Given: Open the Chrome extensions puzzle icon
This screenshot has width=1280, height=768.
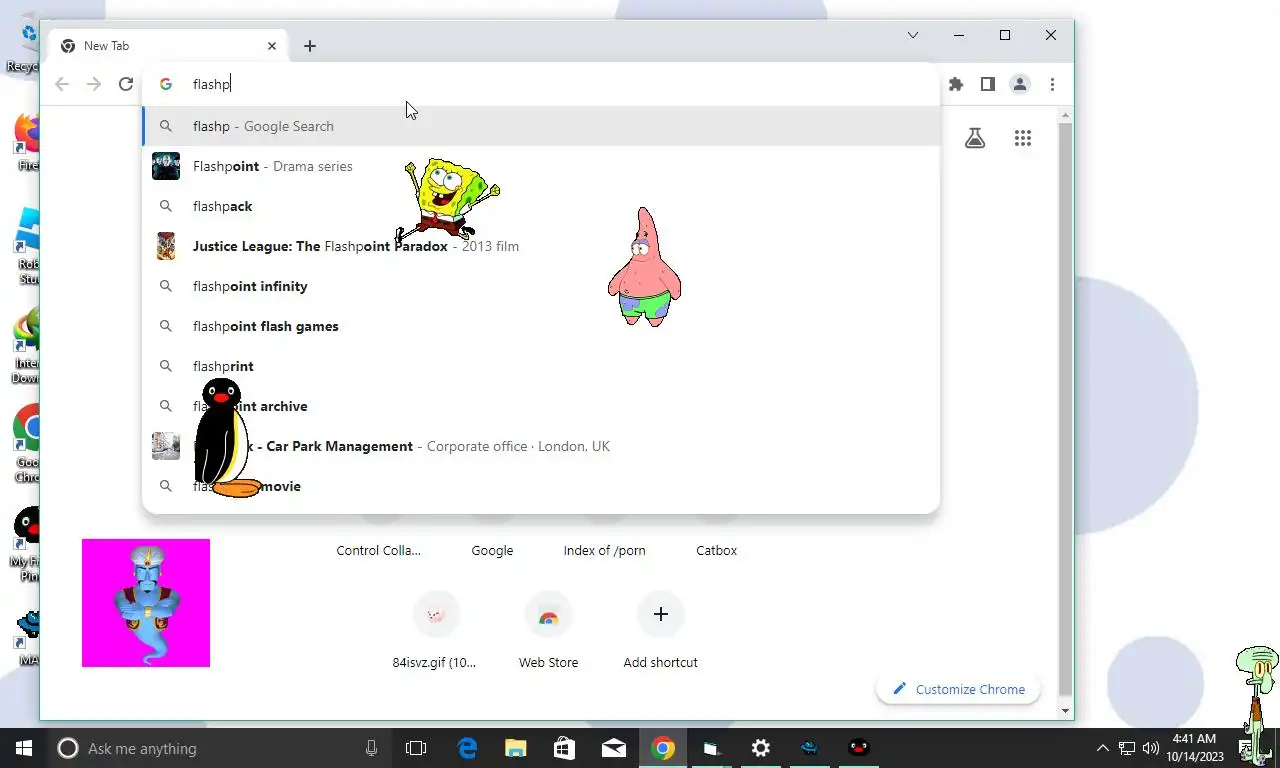Looking at the screenshot, I should pos(956,84).
